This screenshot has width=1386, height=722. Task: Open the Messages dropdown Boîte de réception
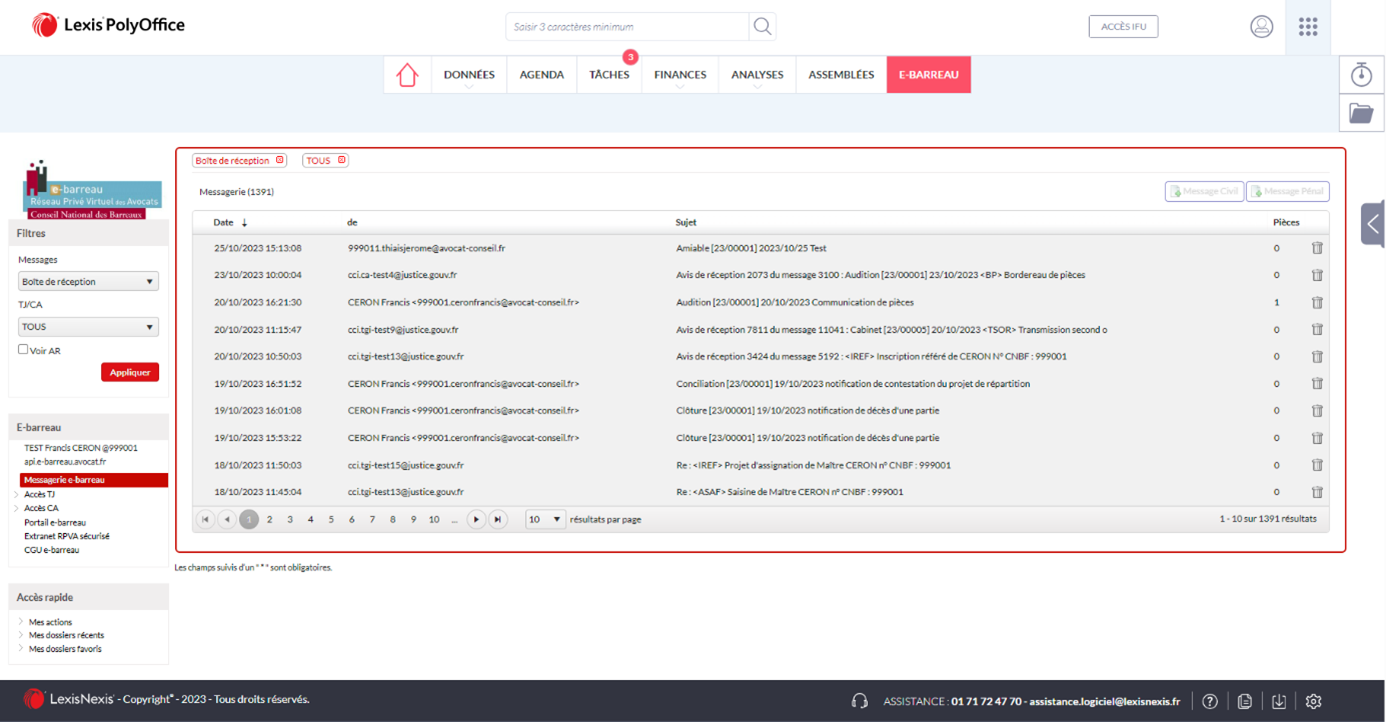point(88,282)
